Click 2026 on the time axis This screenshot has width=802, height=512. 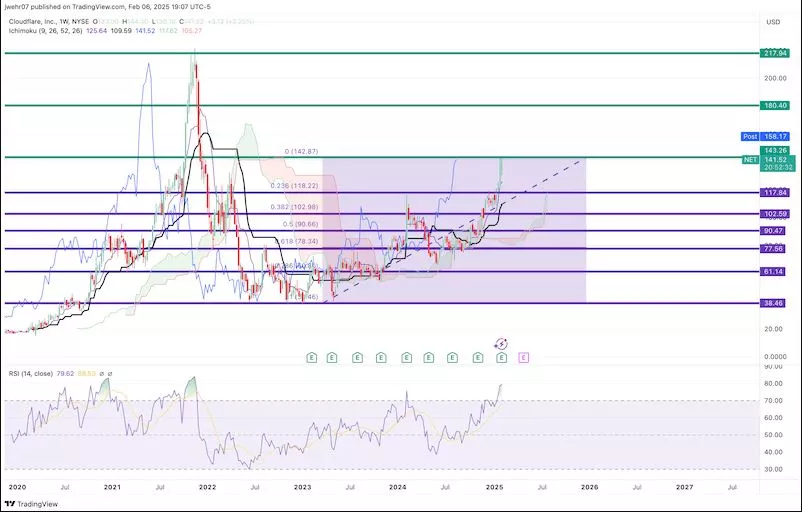coord(589,487)
